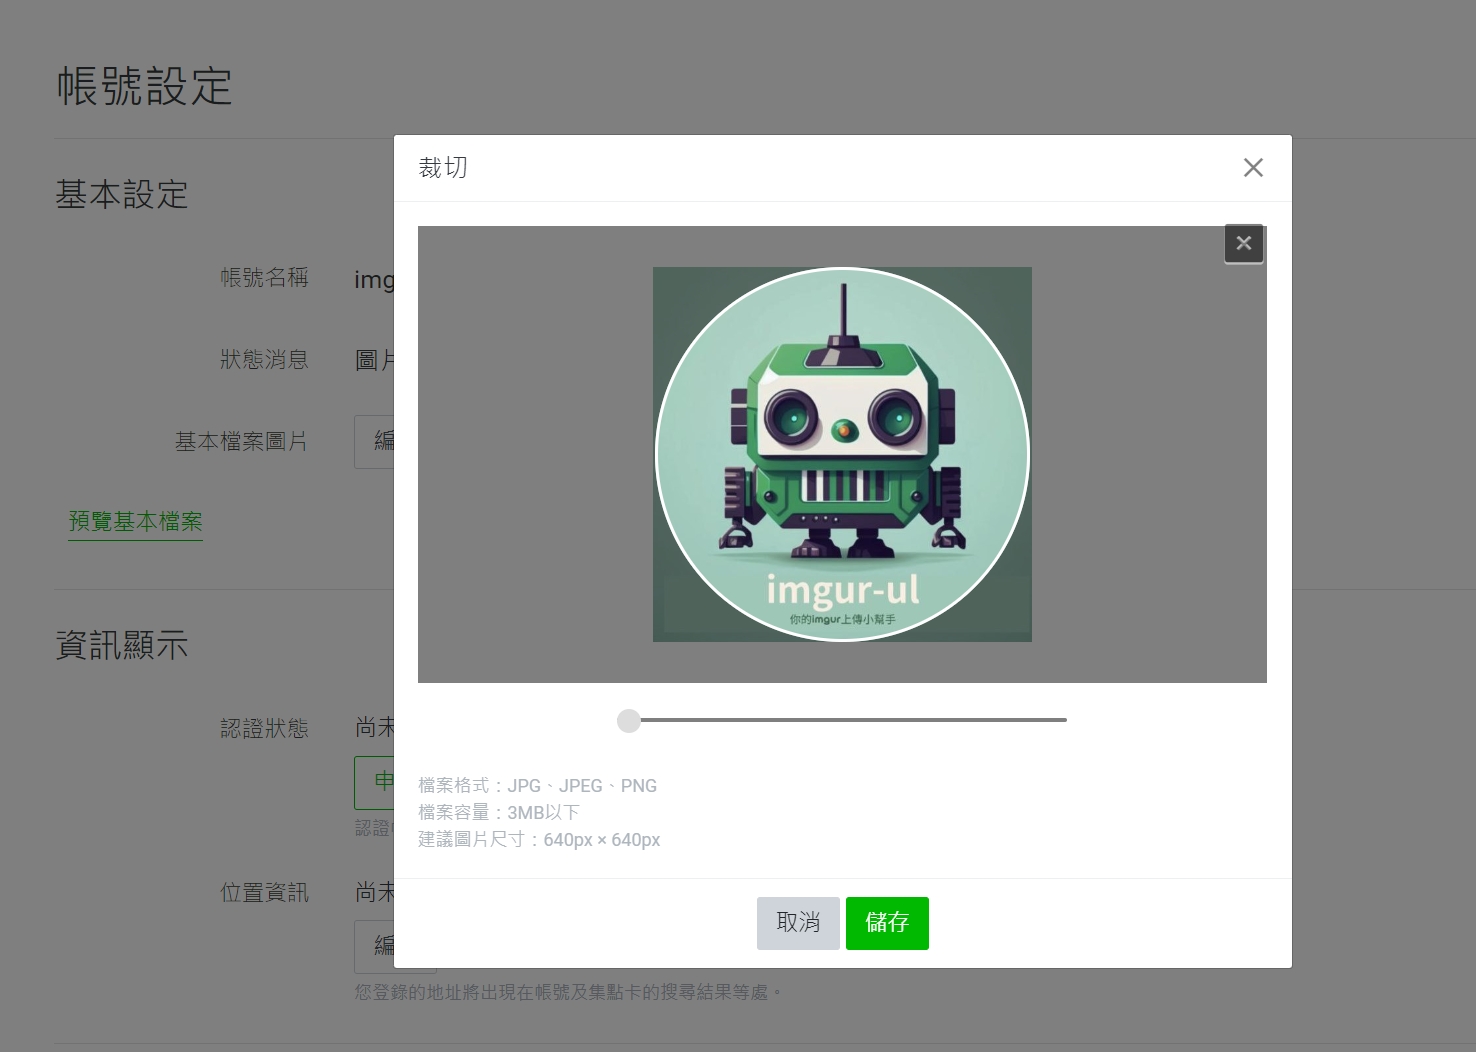The height and width of the screenshot is (1052, 1476).
Task: Click the 檔案格式:JPG、JPEG、PNG text
Action: pos(538,786)
